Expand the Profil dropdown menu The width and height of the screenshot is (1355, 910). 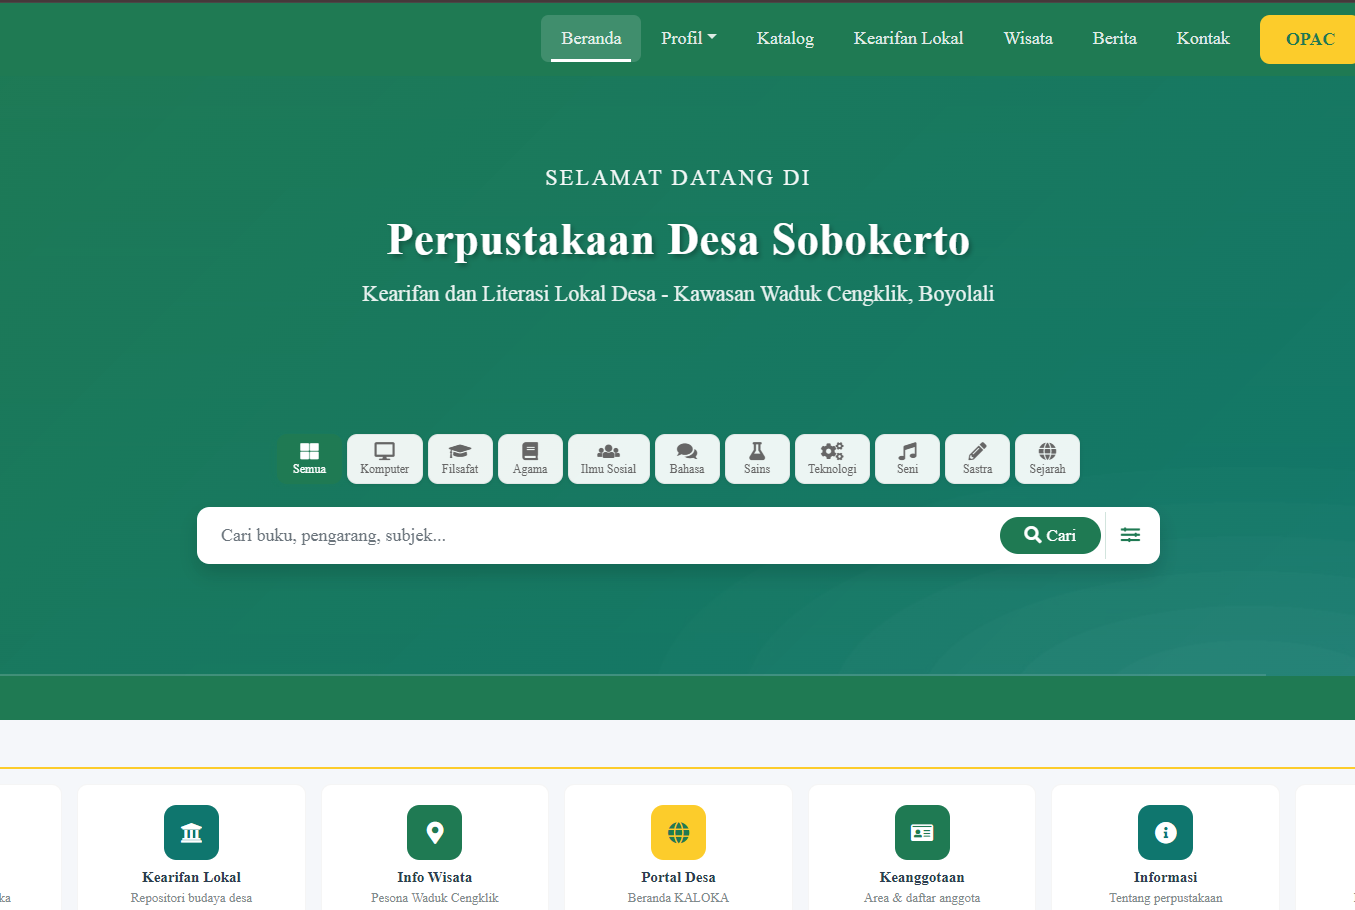point(689,38)
